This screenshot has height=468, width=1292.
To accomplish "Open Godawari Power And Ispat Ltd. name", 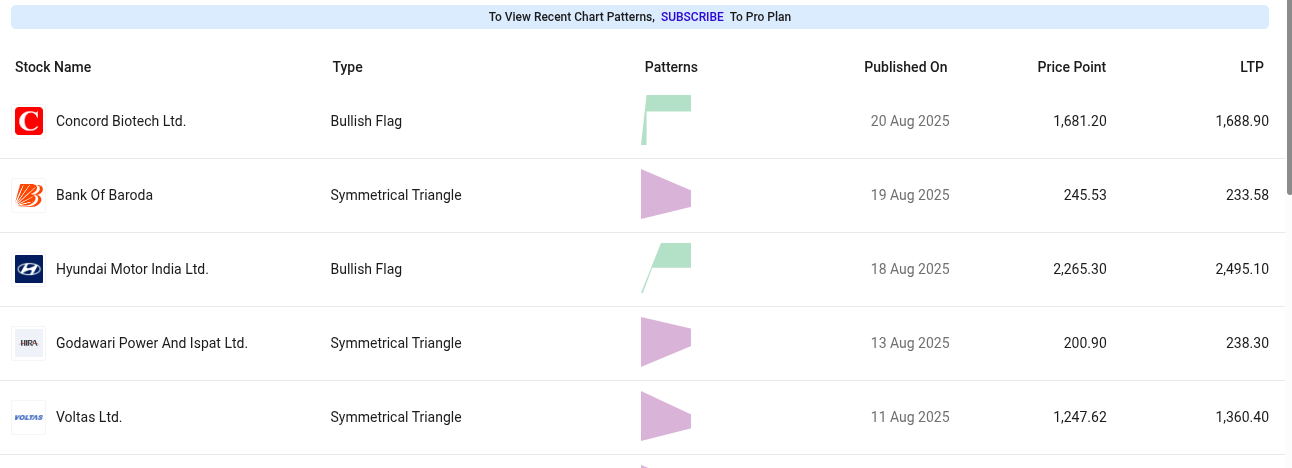I will (x=152, y=343).
